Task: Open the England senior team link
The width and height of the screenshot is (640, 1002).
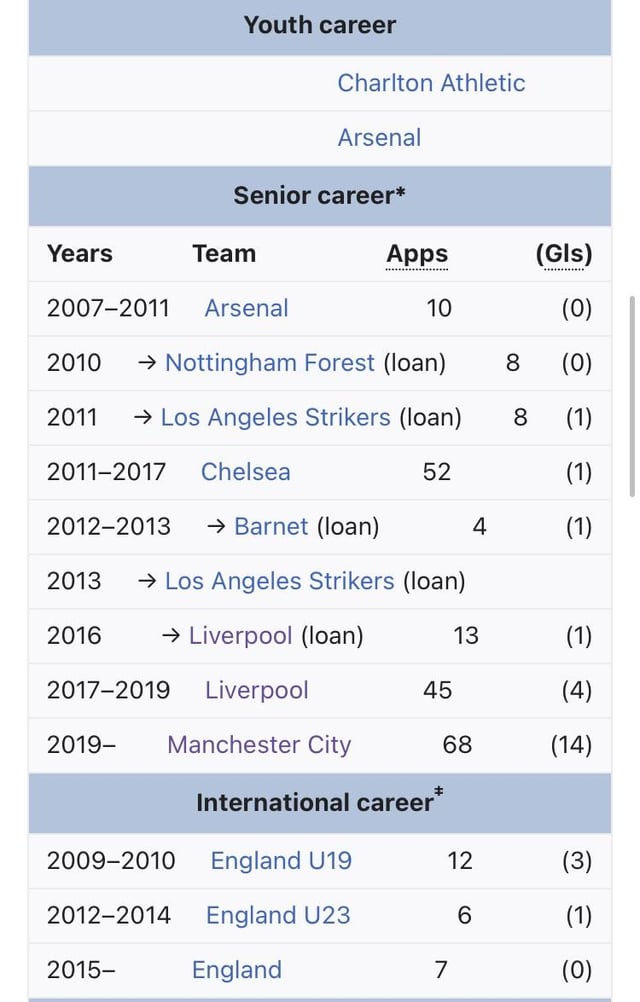Action: [x=236, y=970]
